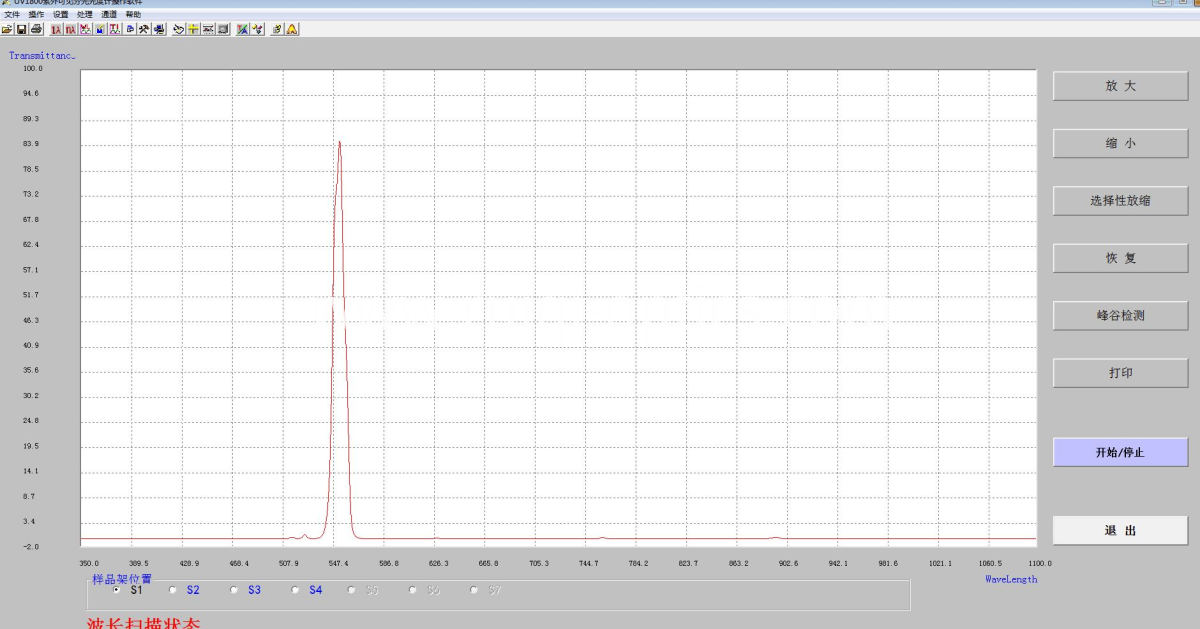Click the floppy disk save icon

pos(21,30)
